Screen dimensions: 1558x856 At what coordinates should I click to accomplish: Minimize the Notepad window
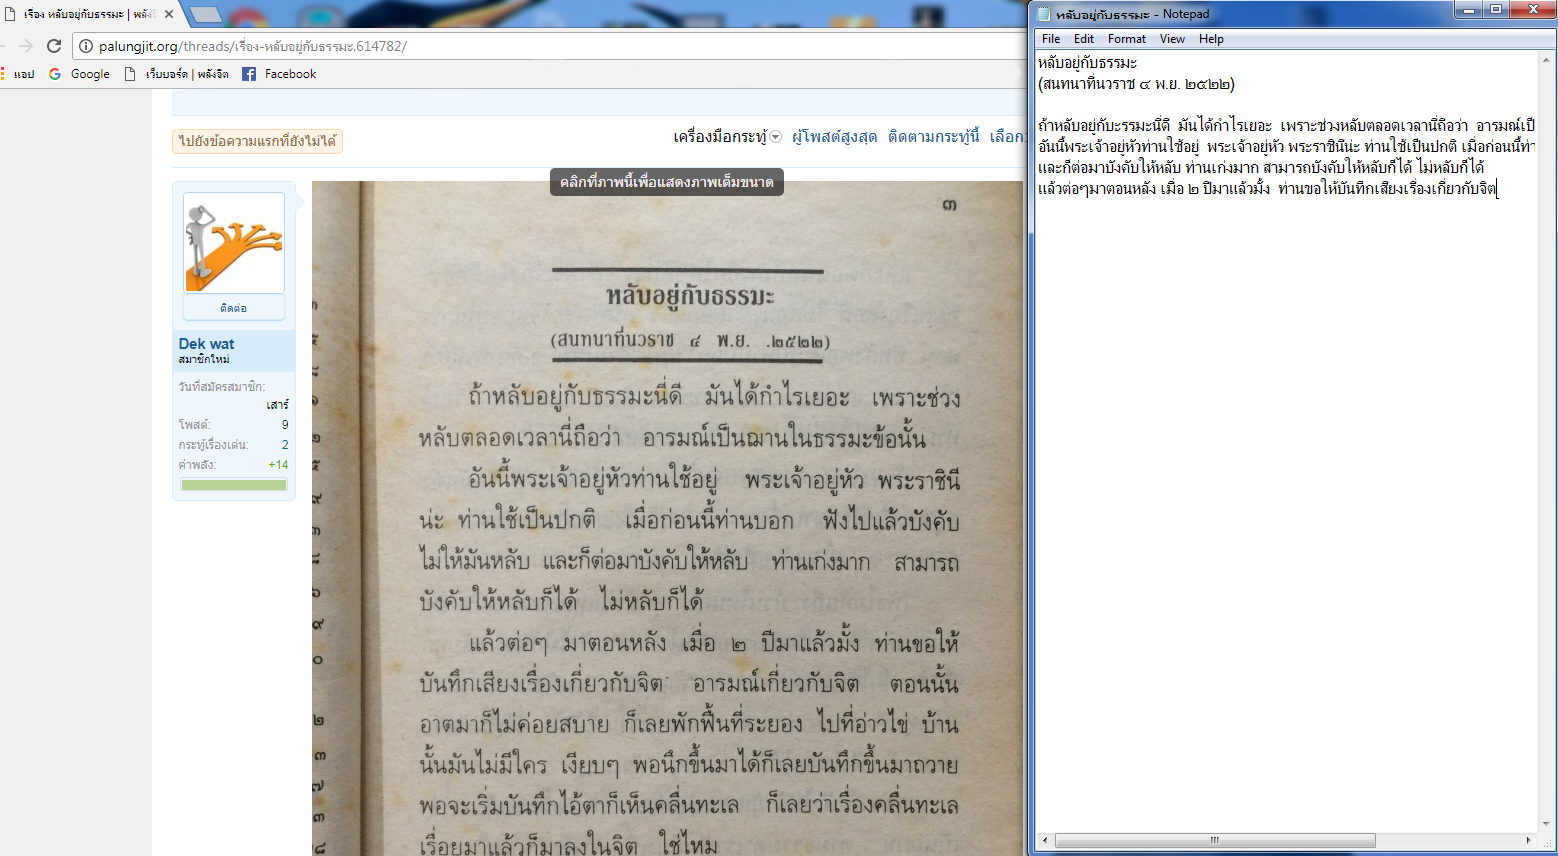click(x=1469, y=10)
